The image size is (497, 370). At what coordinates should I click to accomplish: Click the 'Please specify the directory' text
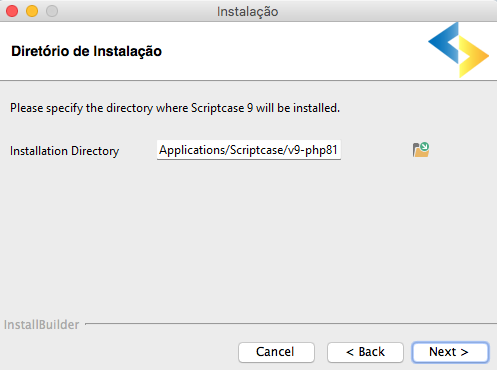(x=175, y=108)
